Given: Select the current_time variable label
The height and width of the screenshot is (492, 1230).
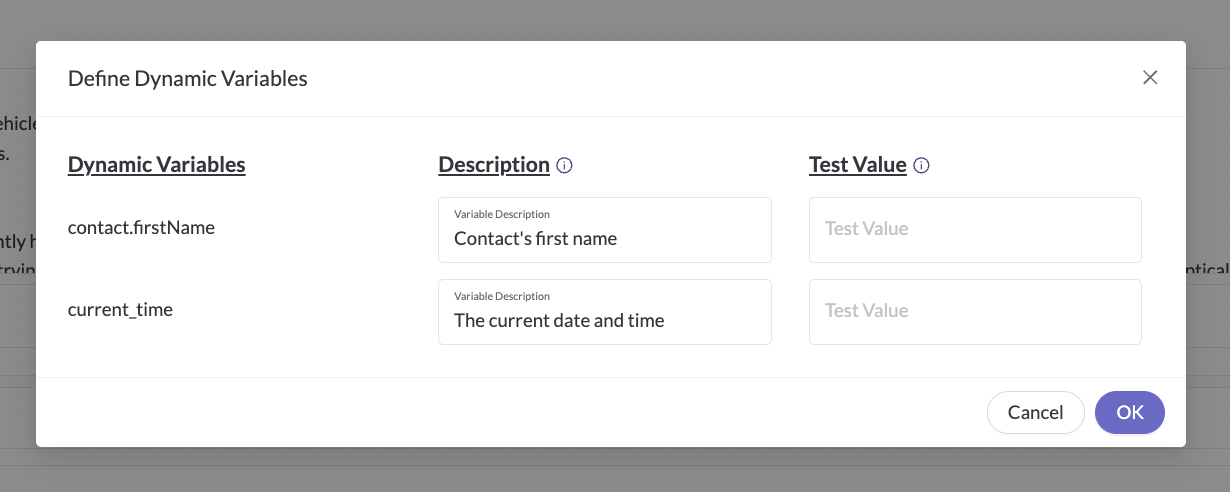Looking at the screenshot, I should (120, 310).
